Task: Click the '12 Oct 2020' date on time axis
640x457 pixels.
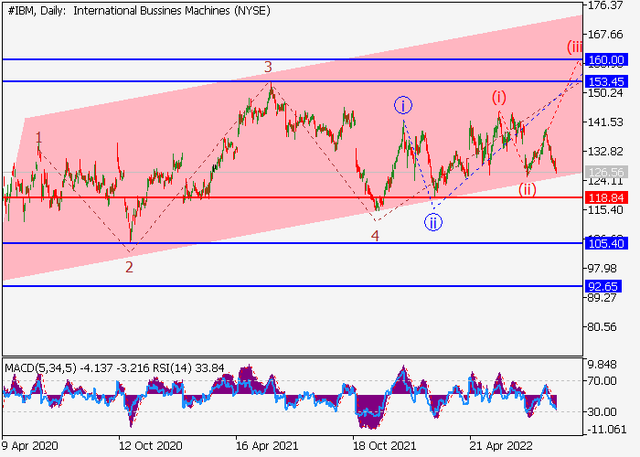Action: 151,446
